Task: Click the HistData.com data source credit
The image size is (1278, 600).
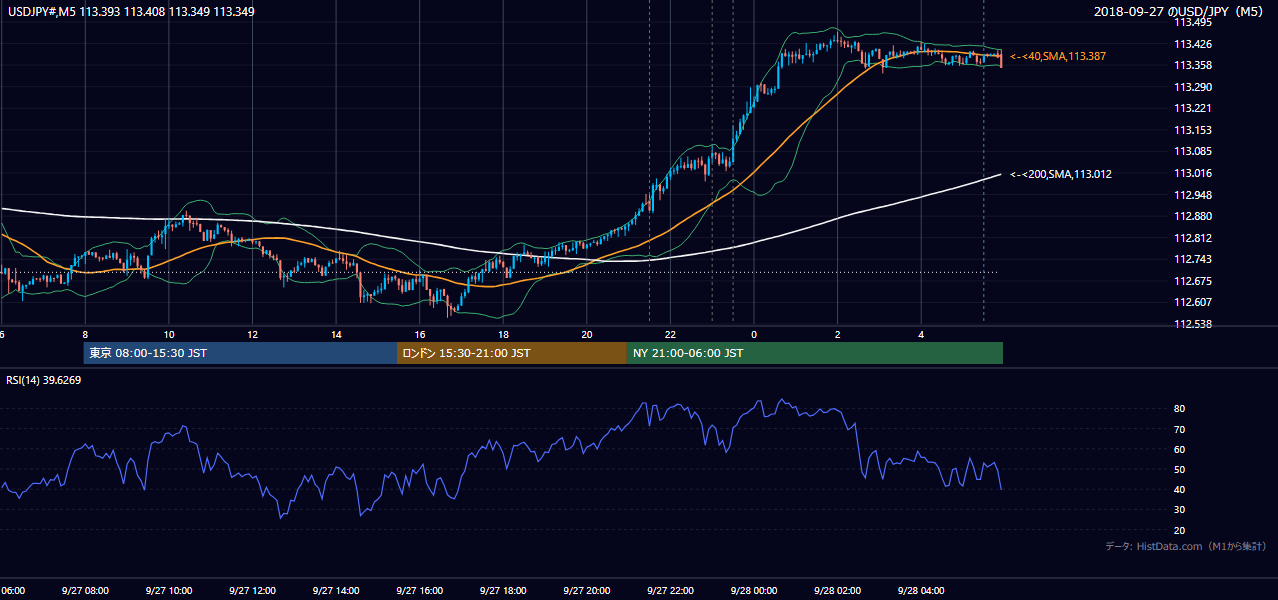Action: pyautogui.click(x=1186, y=546)
